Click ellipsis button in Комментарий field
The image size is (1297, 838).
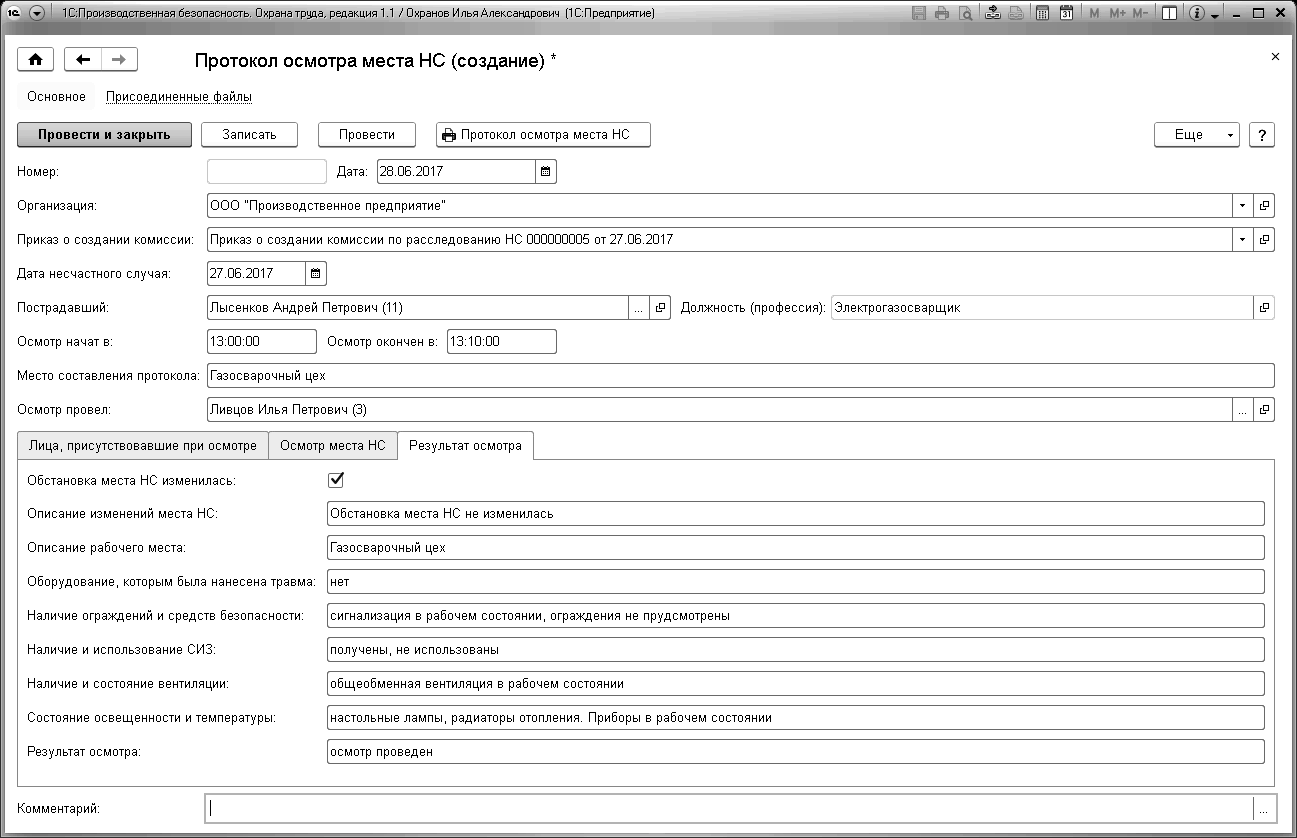click(x=1264, y=809)
